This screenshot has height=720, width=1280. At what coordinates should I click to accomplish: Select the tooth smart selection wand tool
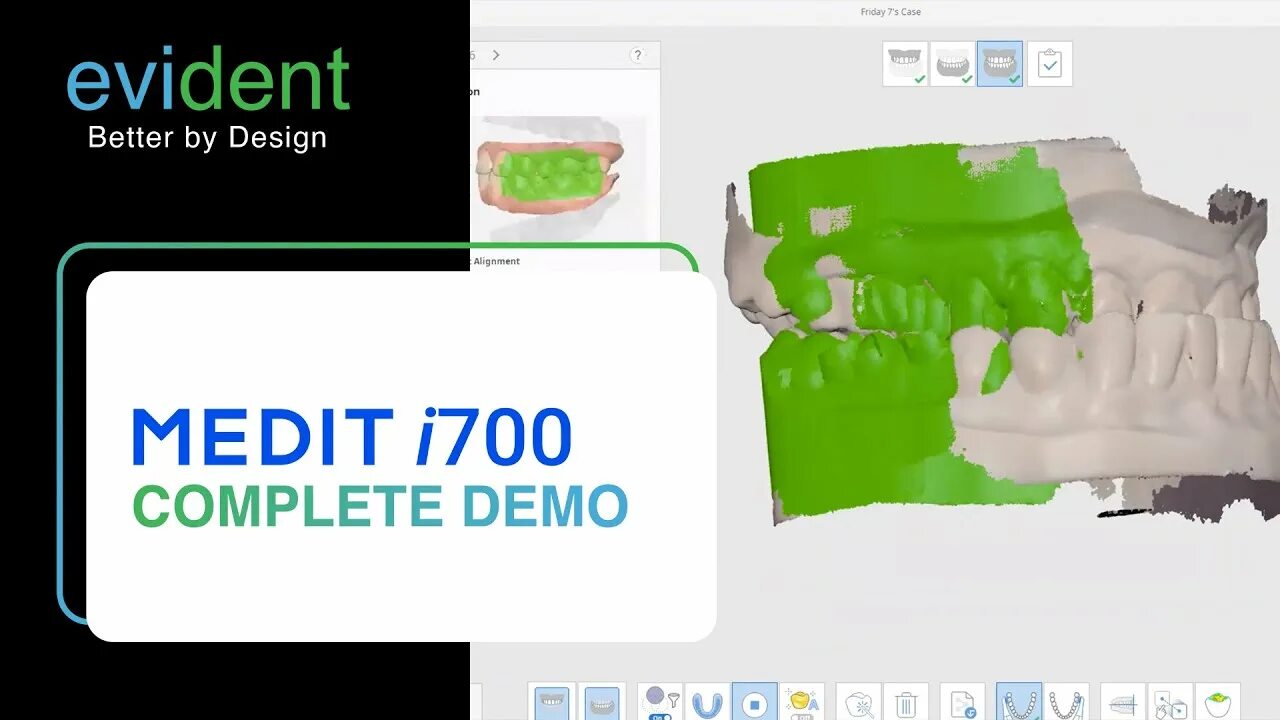pos(858,703)
